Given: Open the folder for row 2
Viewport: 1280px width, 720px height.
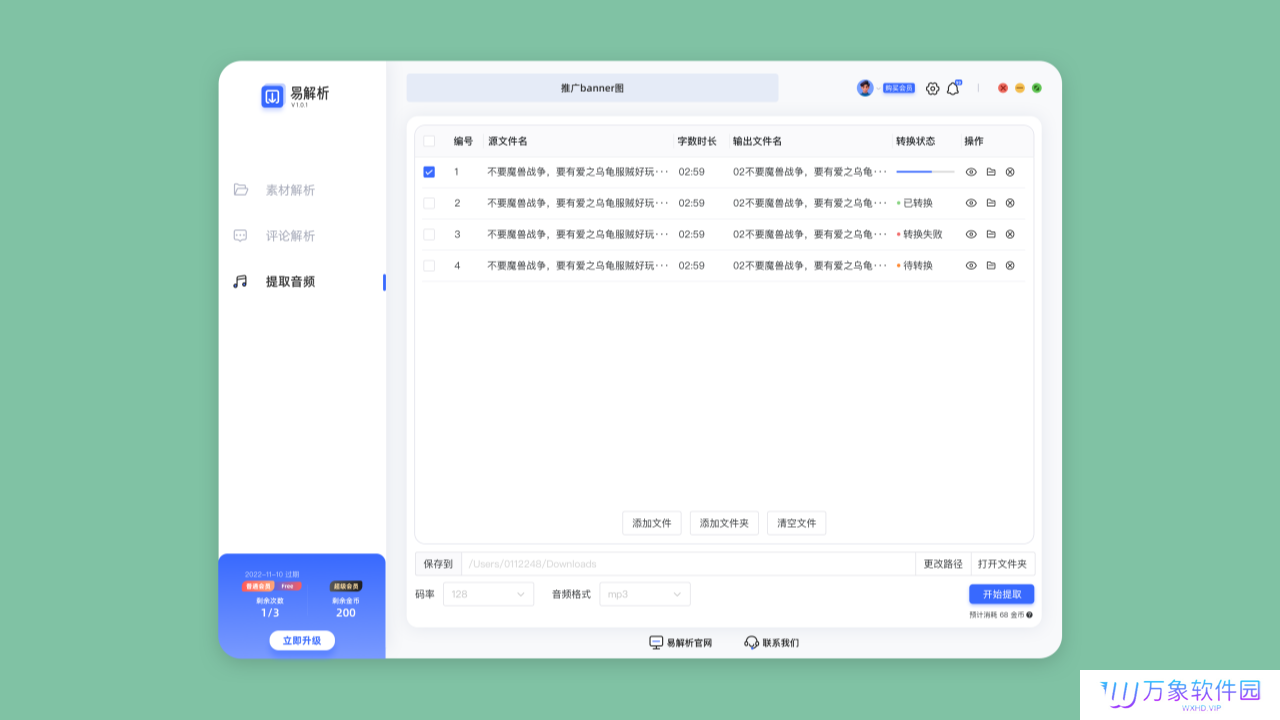Looking at the screenshot, I should [x=991, y=203].
